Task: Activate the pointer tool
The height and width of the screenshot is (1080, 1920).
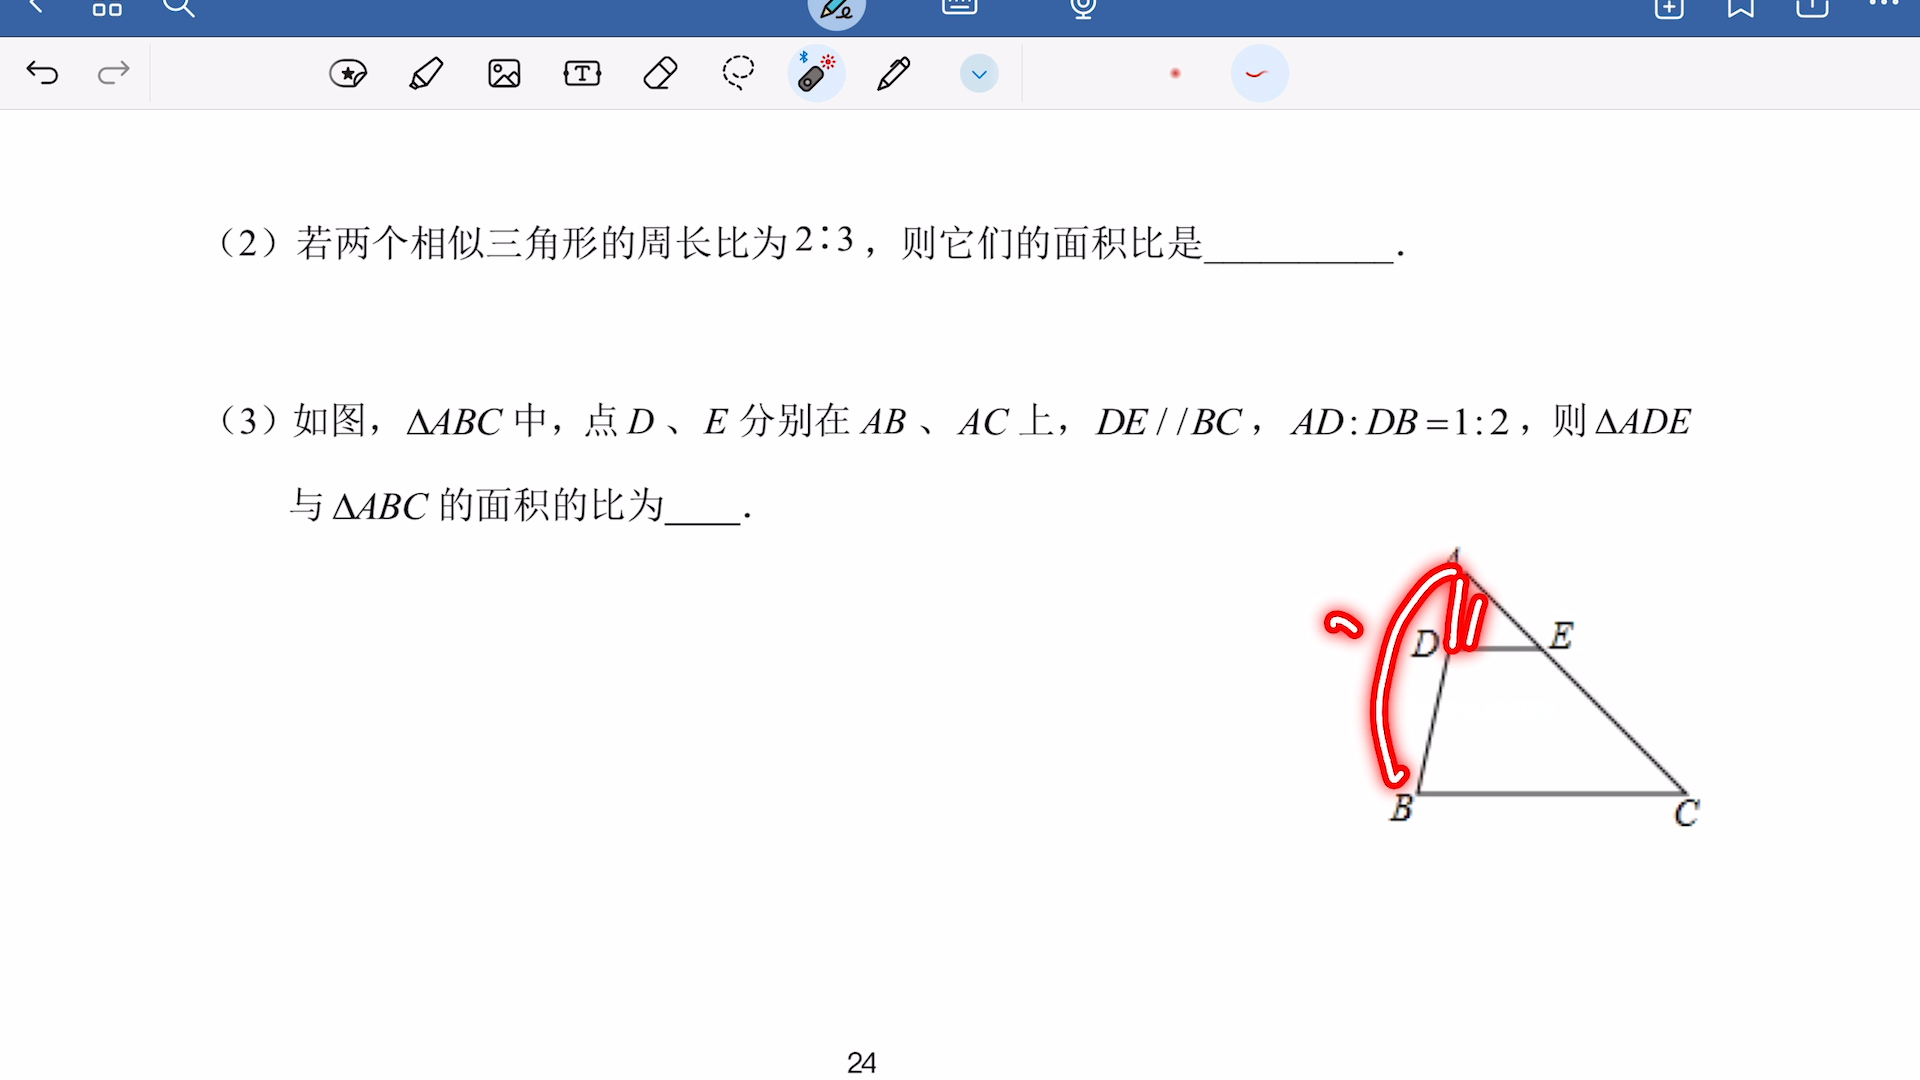Action: [x=817, y=73]
